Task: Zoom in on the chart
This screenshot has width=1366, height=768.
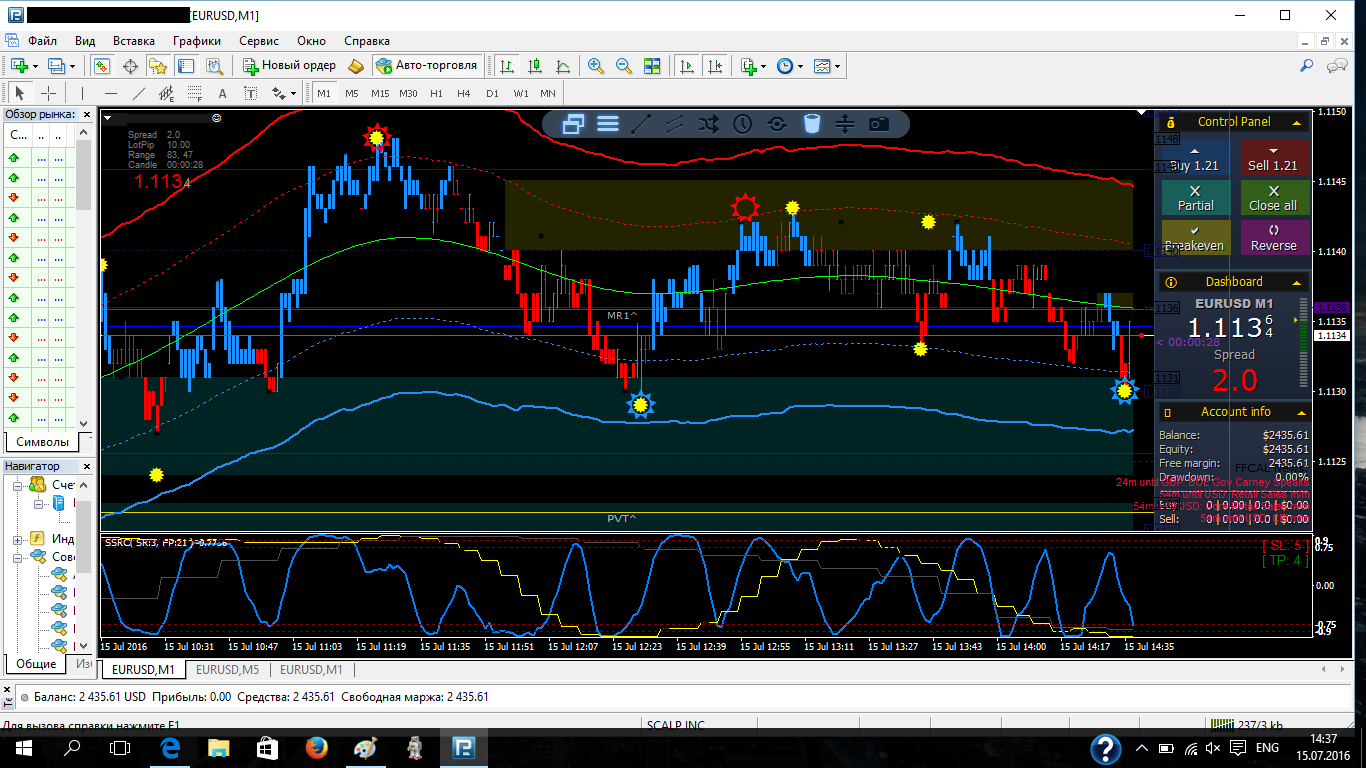Action: tap(596, 66)
